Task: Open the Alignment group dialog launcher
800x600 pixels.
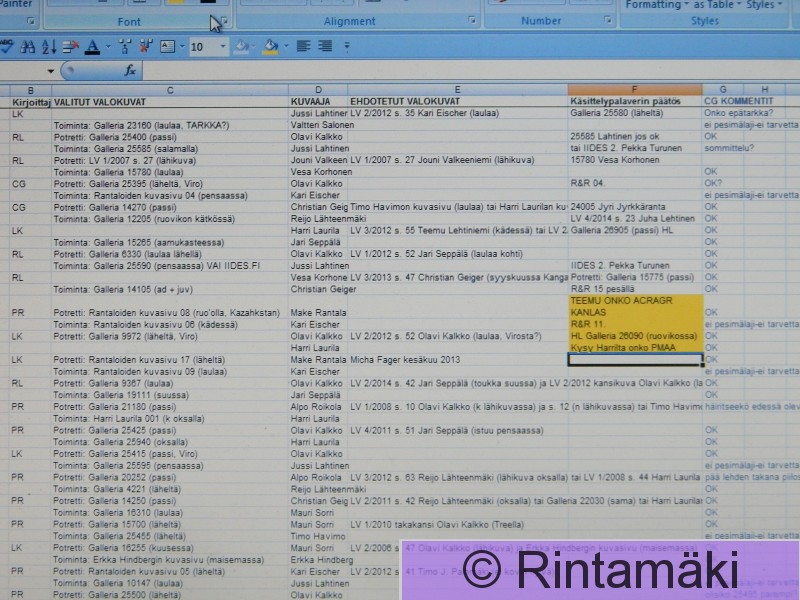Action: [472, 21]
